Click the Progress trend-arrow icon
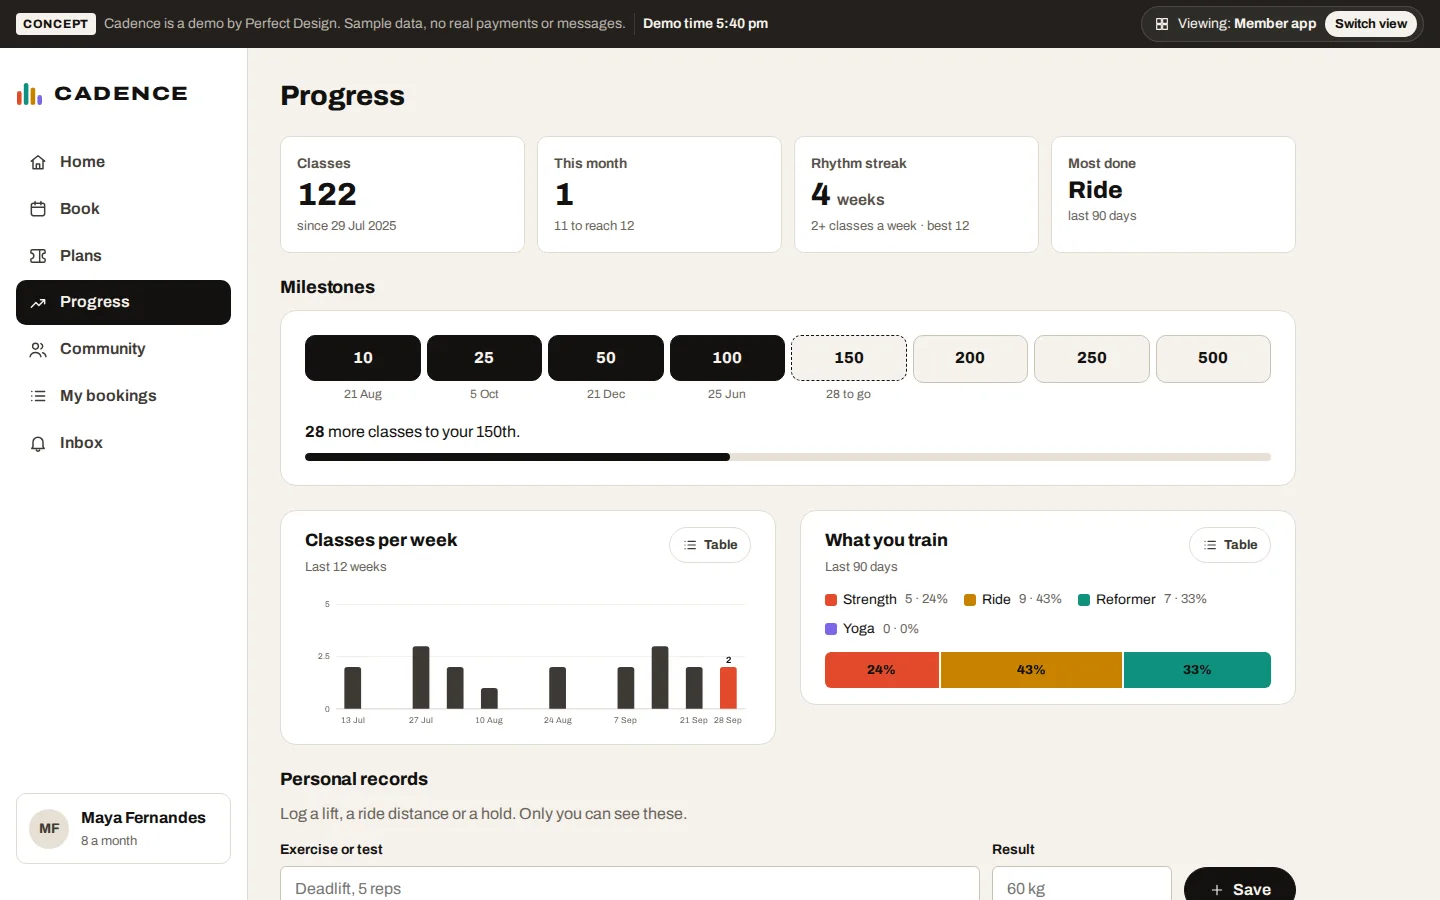The image size is (1440, 900). tap(38, 302)
